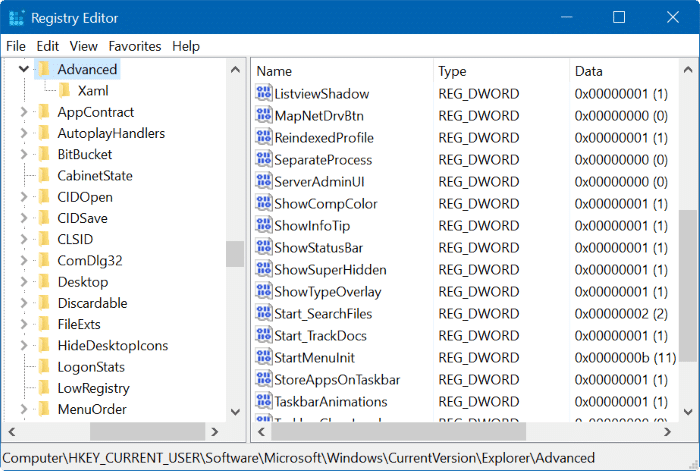This screenshot has width=700, height=471.
Task: Click the MapNetDrvBtn DWORD value icon
Action: 264,115
